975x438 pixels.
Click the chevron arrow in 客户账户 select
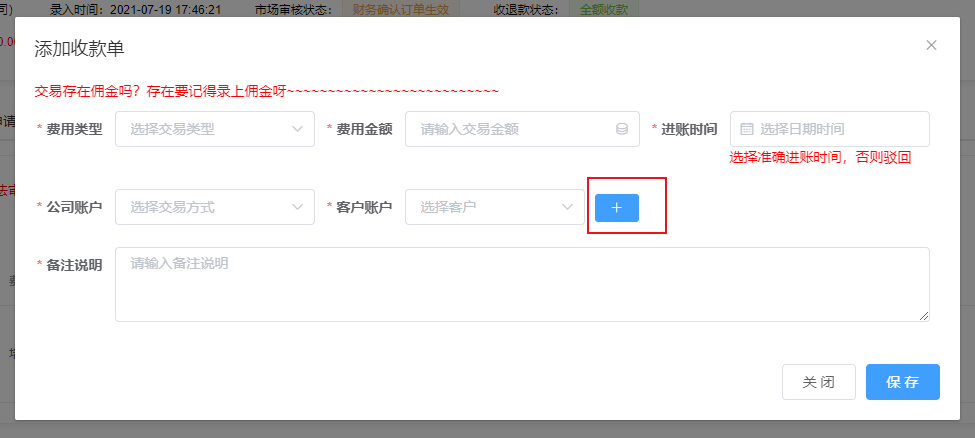567,207
